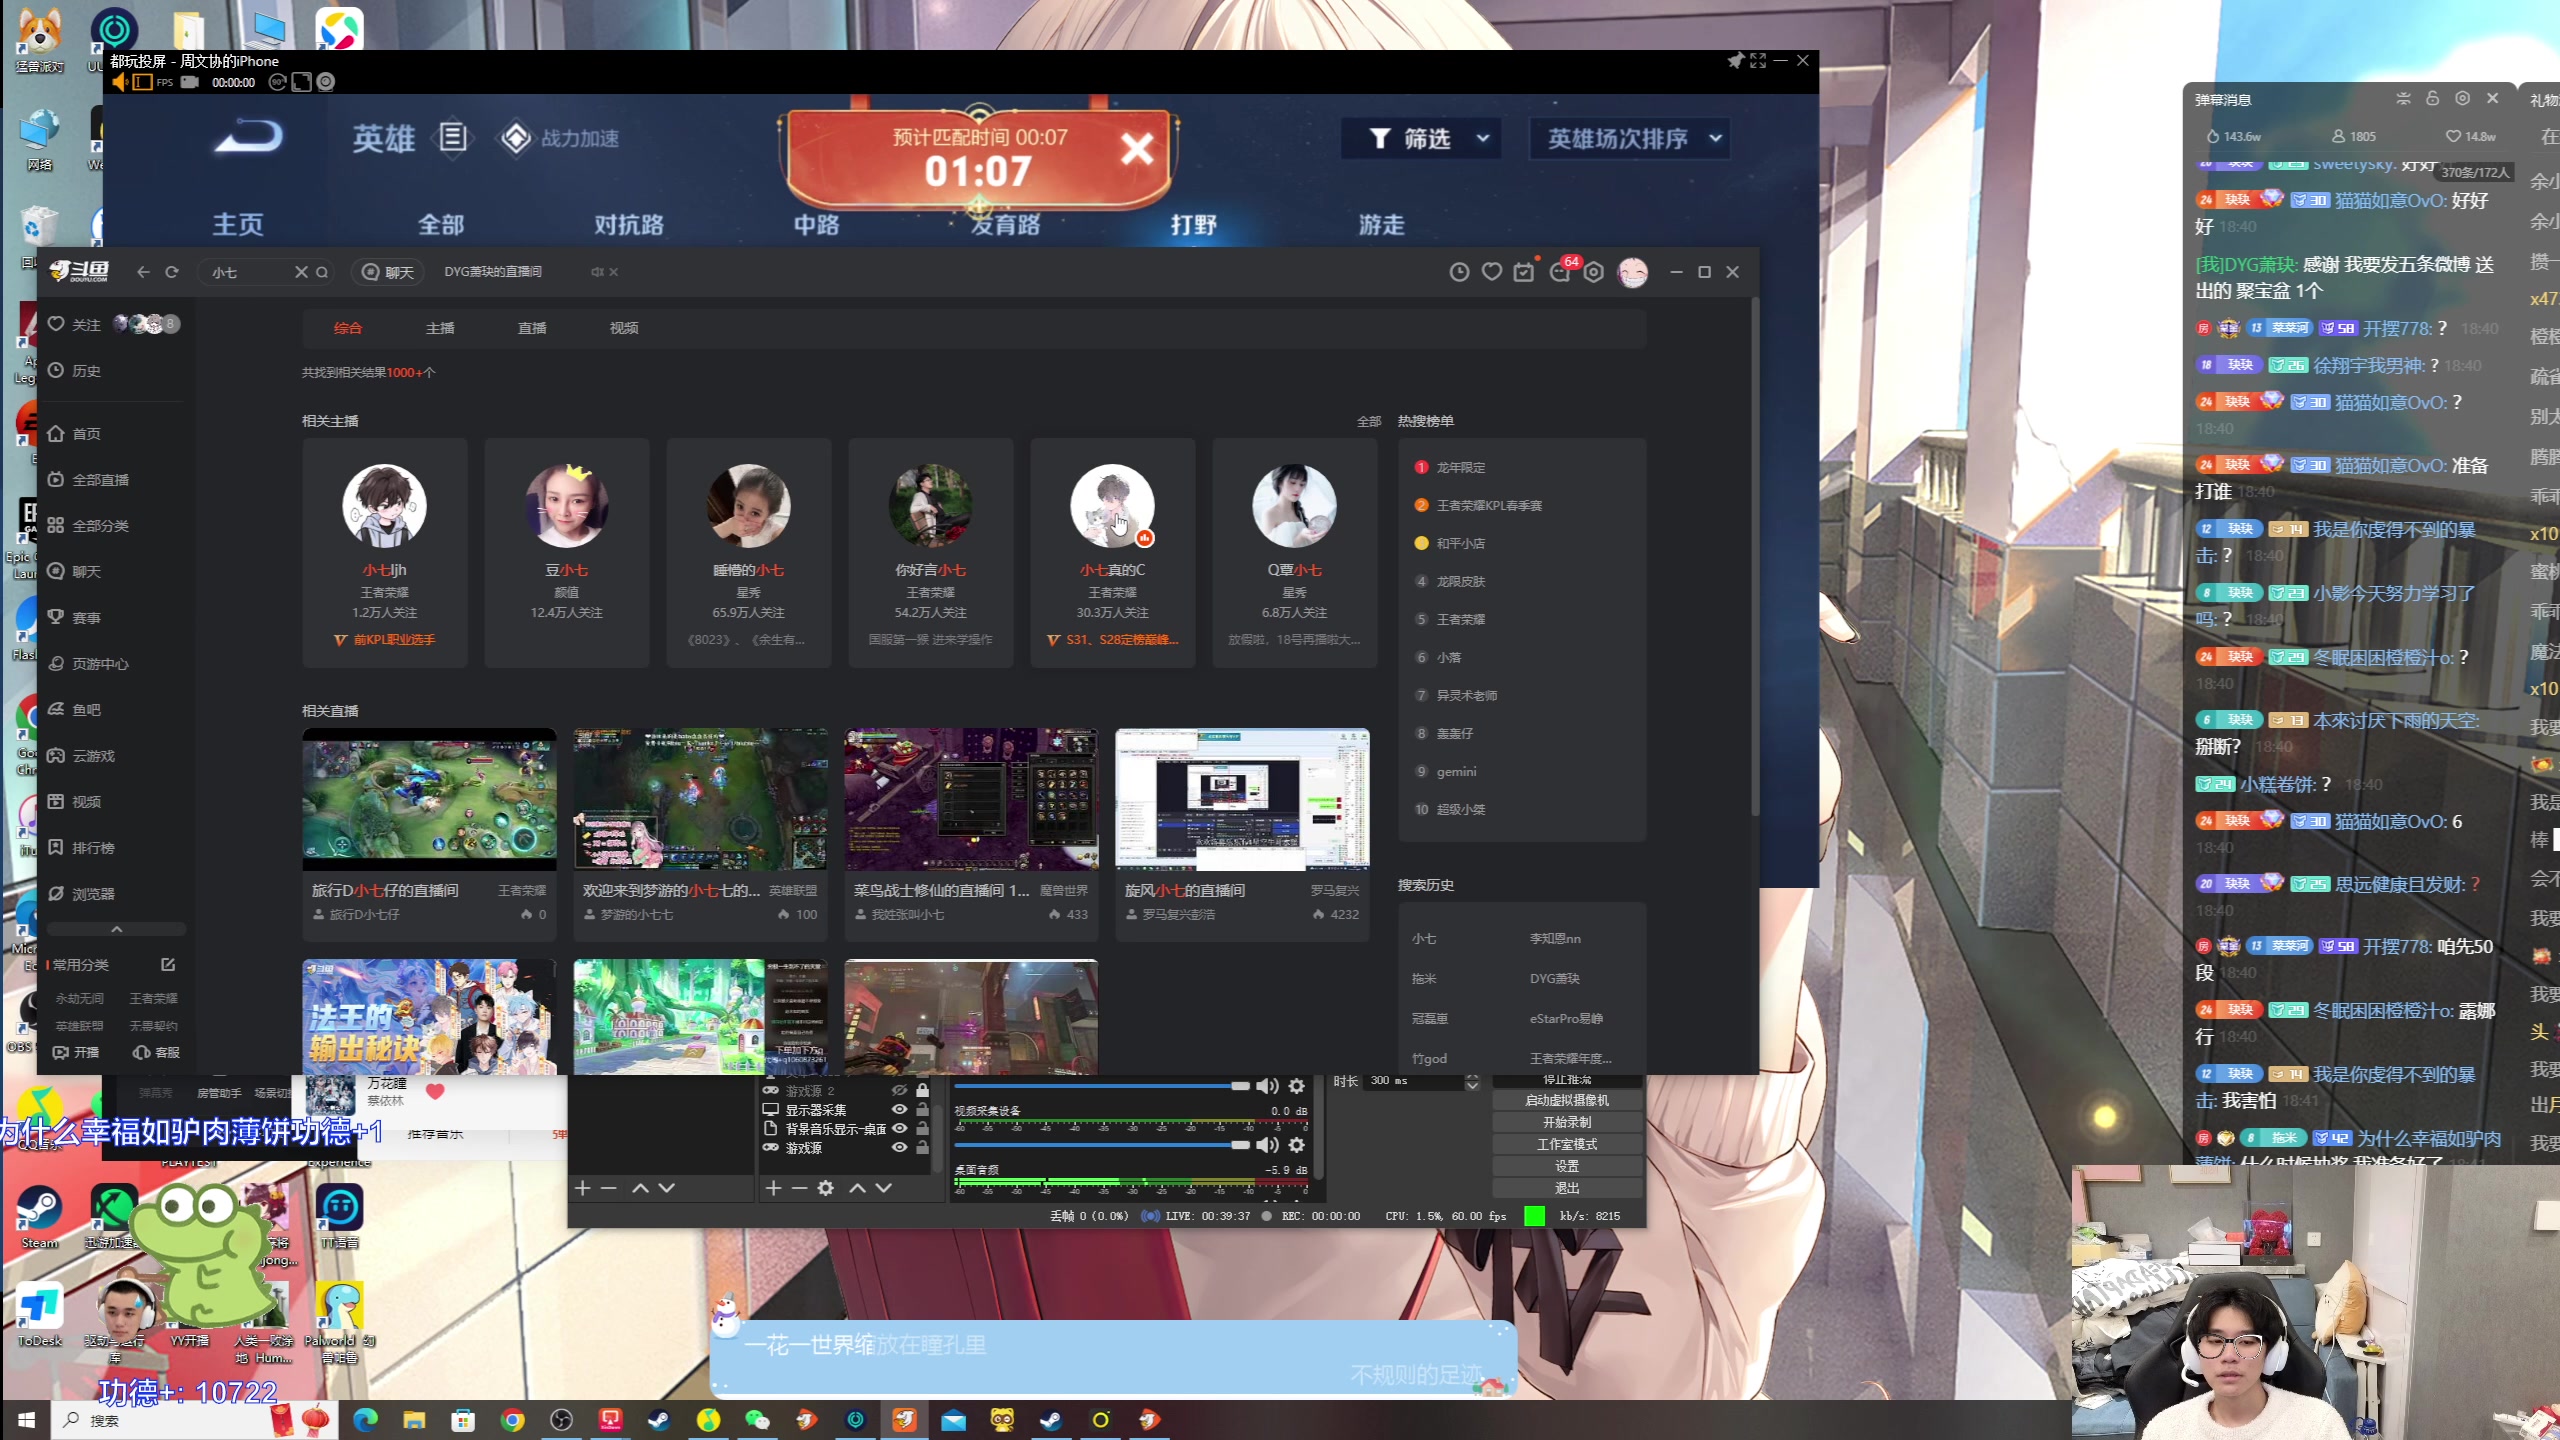Show the hidden 游戏源 2 source
The height and width of the screenshot is (1440, 2560).
[899, 1091]
